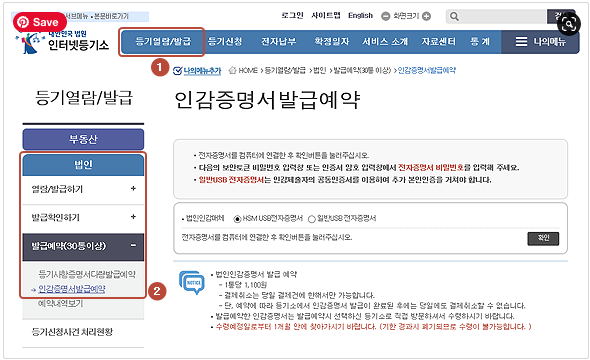The image size is (590, 360).
Task: Open the 등기신청 menu
Action: [225, 41]
